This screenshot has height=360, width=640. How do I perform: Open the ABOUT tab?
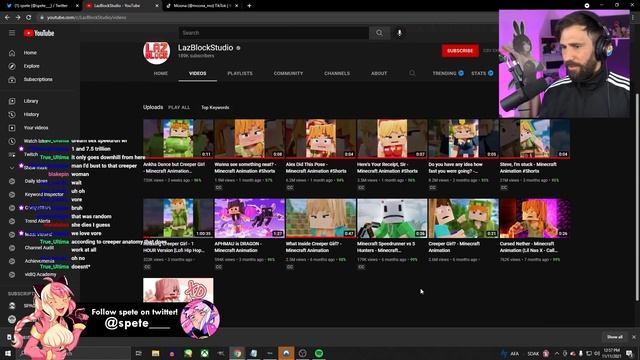pyautogui.click(x=379, y=73)
